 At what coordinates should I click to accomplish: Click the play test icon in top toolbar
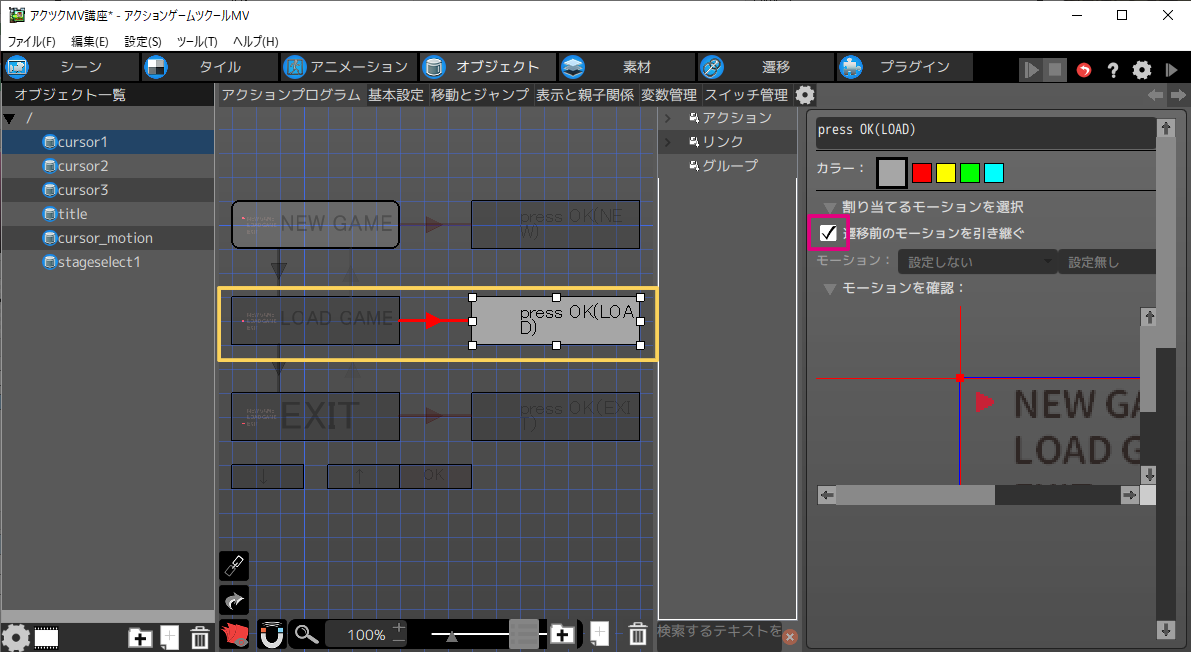point(1030,69)
